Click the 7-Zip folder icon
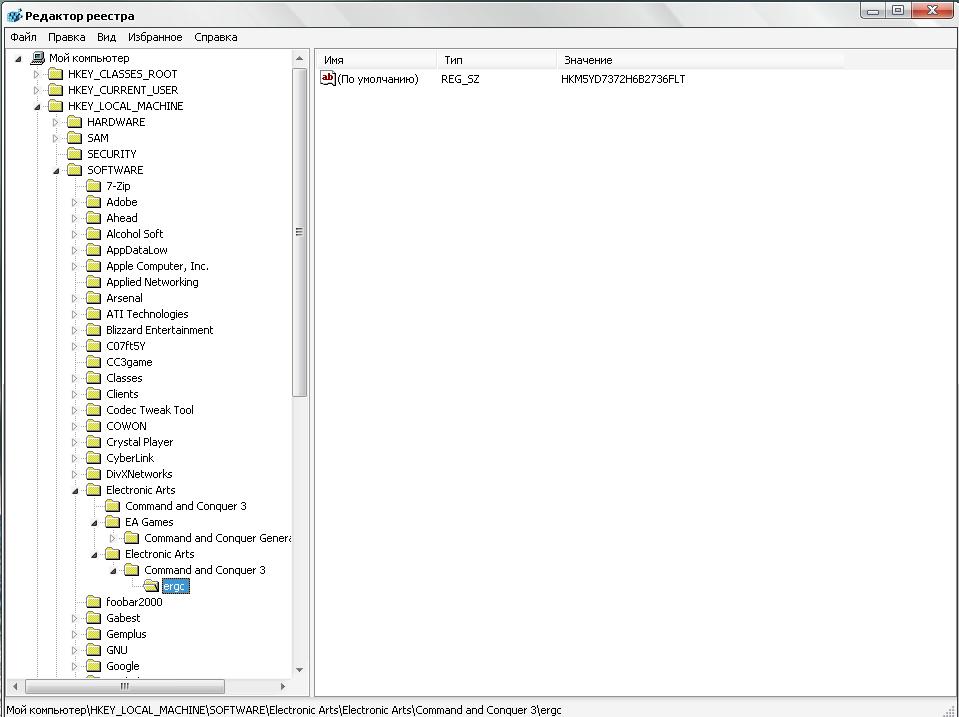 point(94,186)
